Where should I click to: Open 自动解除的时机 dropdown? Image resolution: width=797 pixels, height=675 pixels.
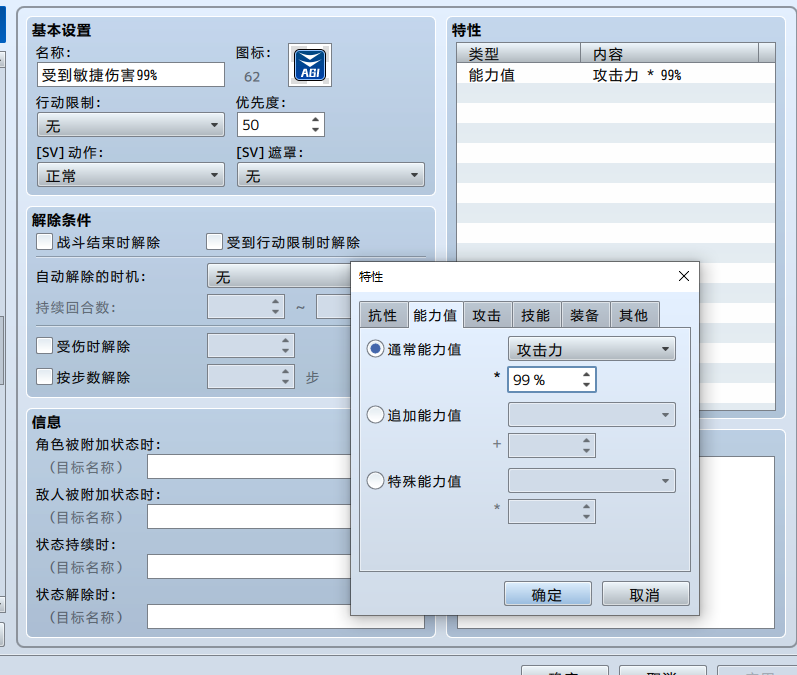tap(279, 277)
